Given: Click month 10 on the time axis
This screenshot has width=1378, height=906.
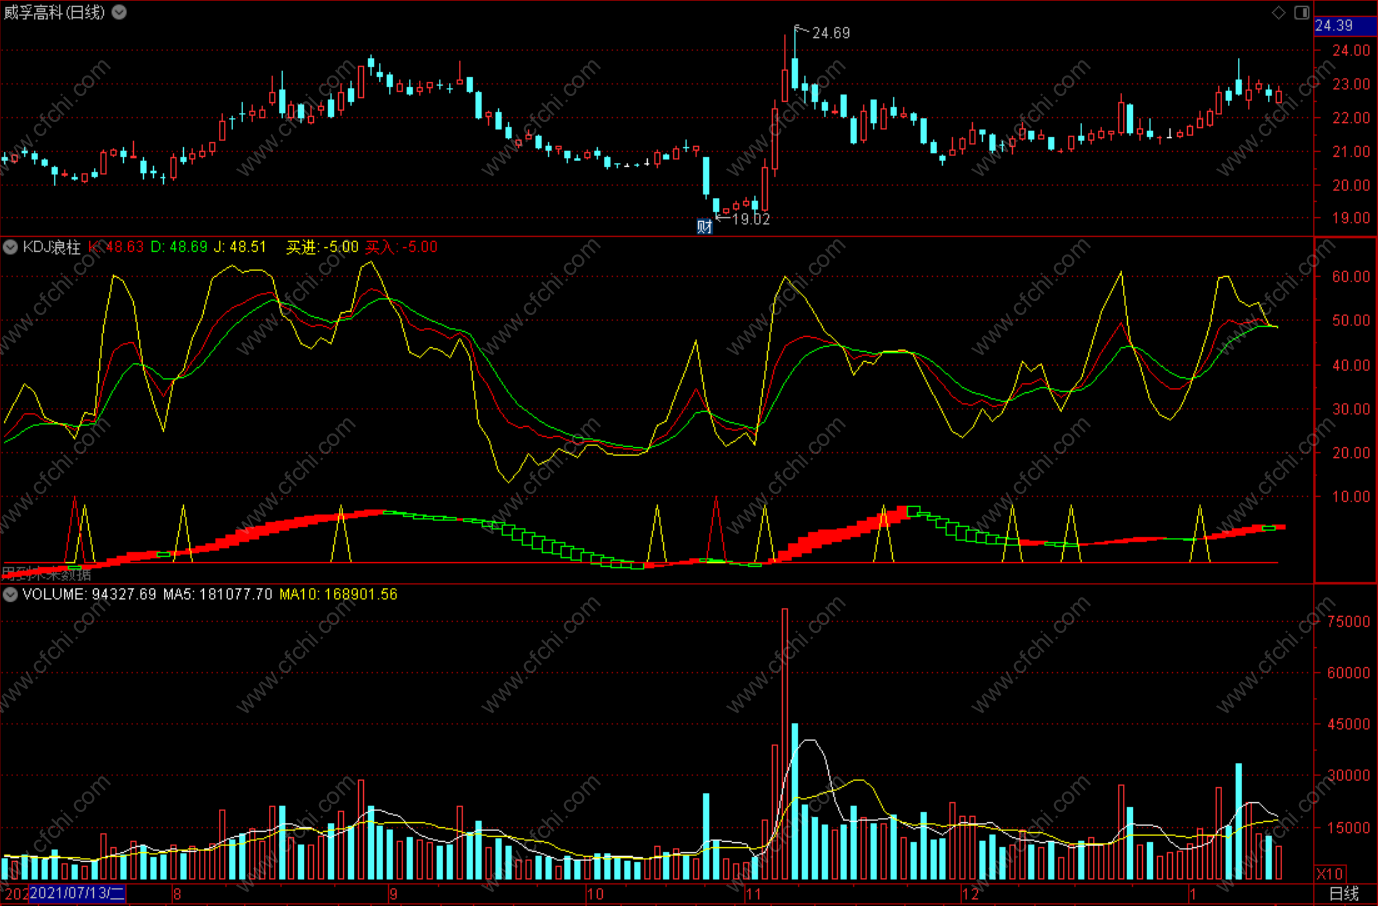Looking at the screenshot, I should point(595,894).
